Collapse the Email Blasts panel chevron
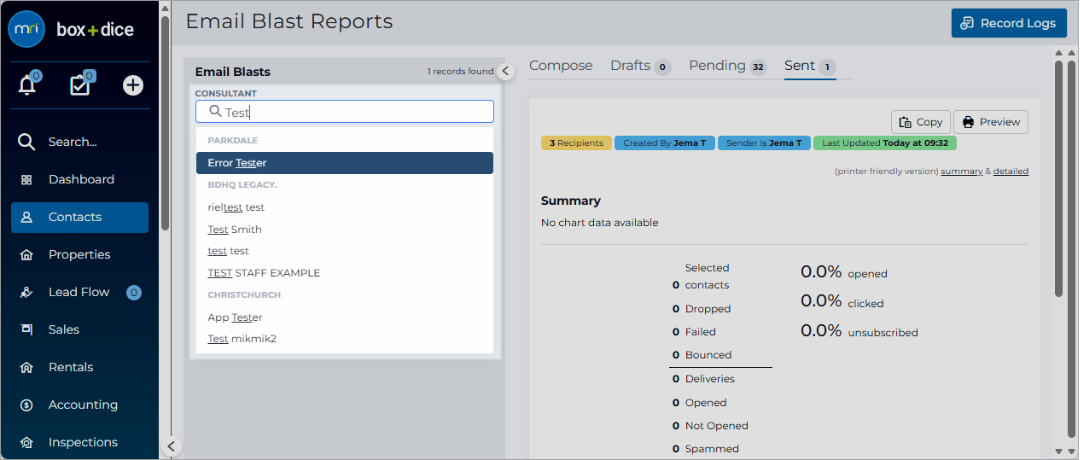1080x460 pixels. [506, 71]
